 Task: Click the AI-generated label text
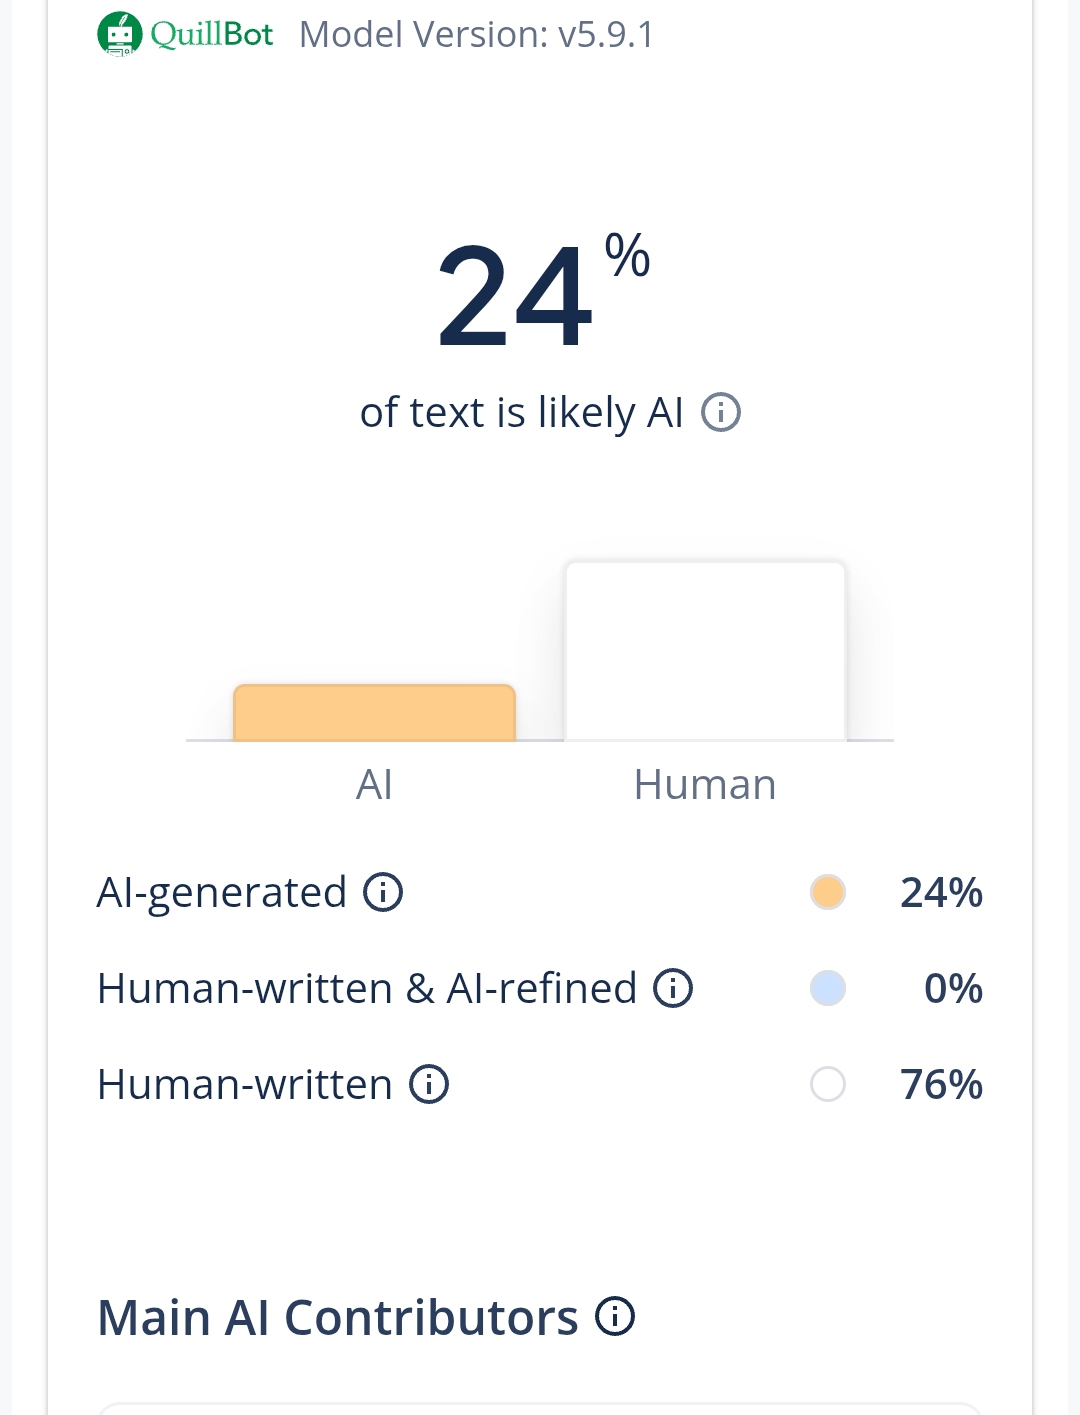(x=222, y=892)
